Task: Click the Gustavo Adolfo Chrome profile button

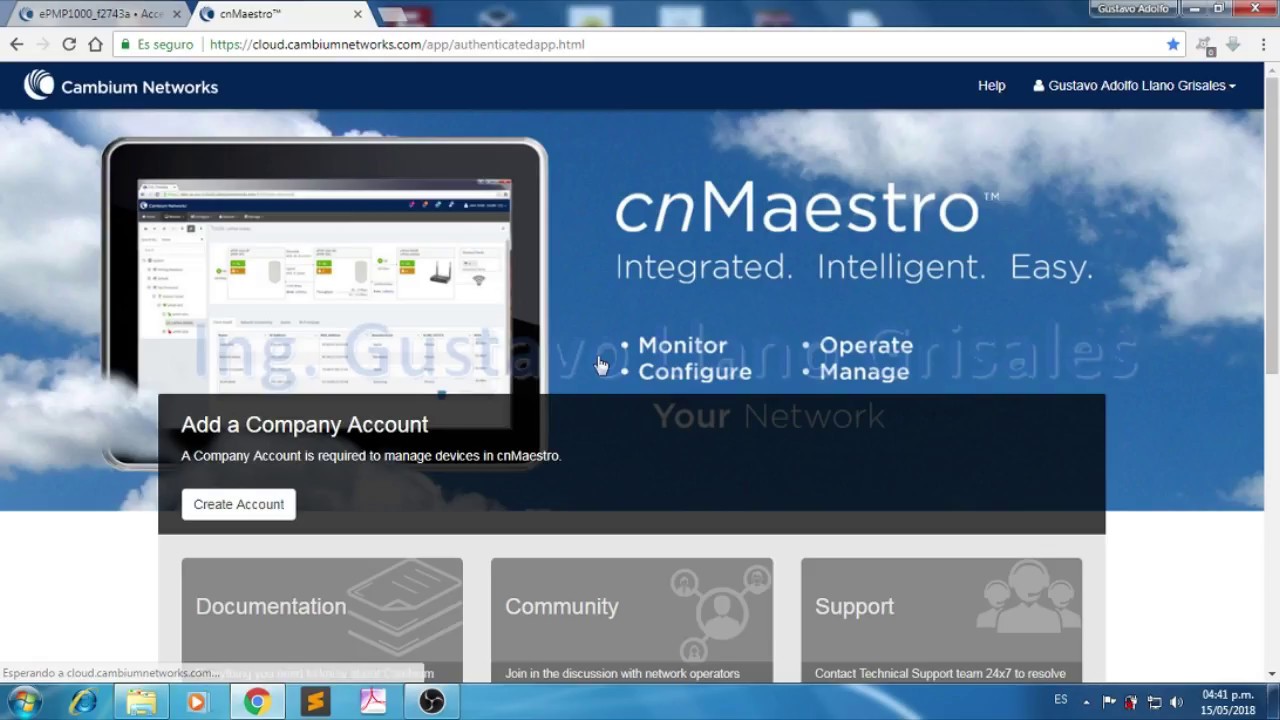Action: [x=1133, y=8]
